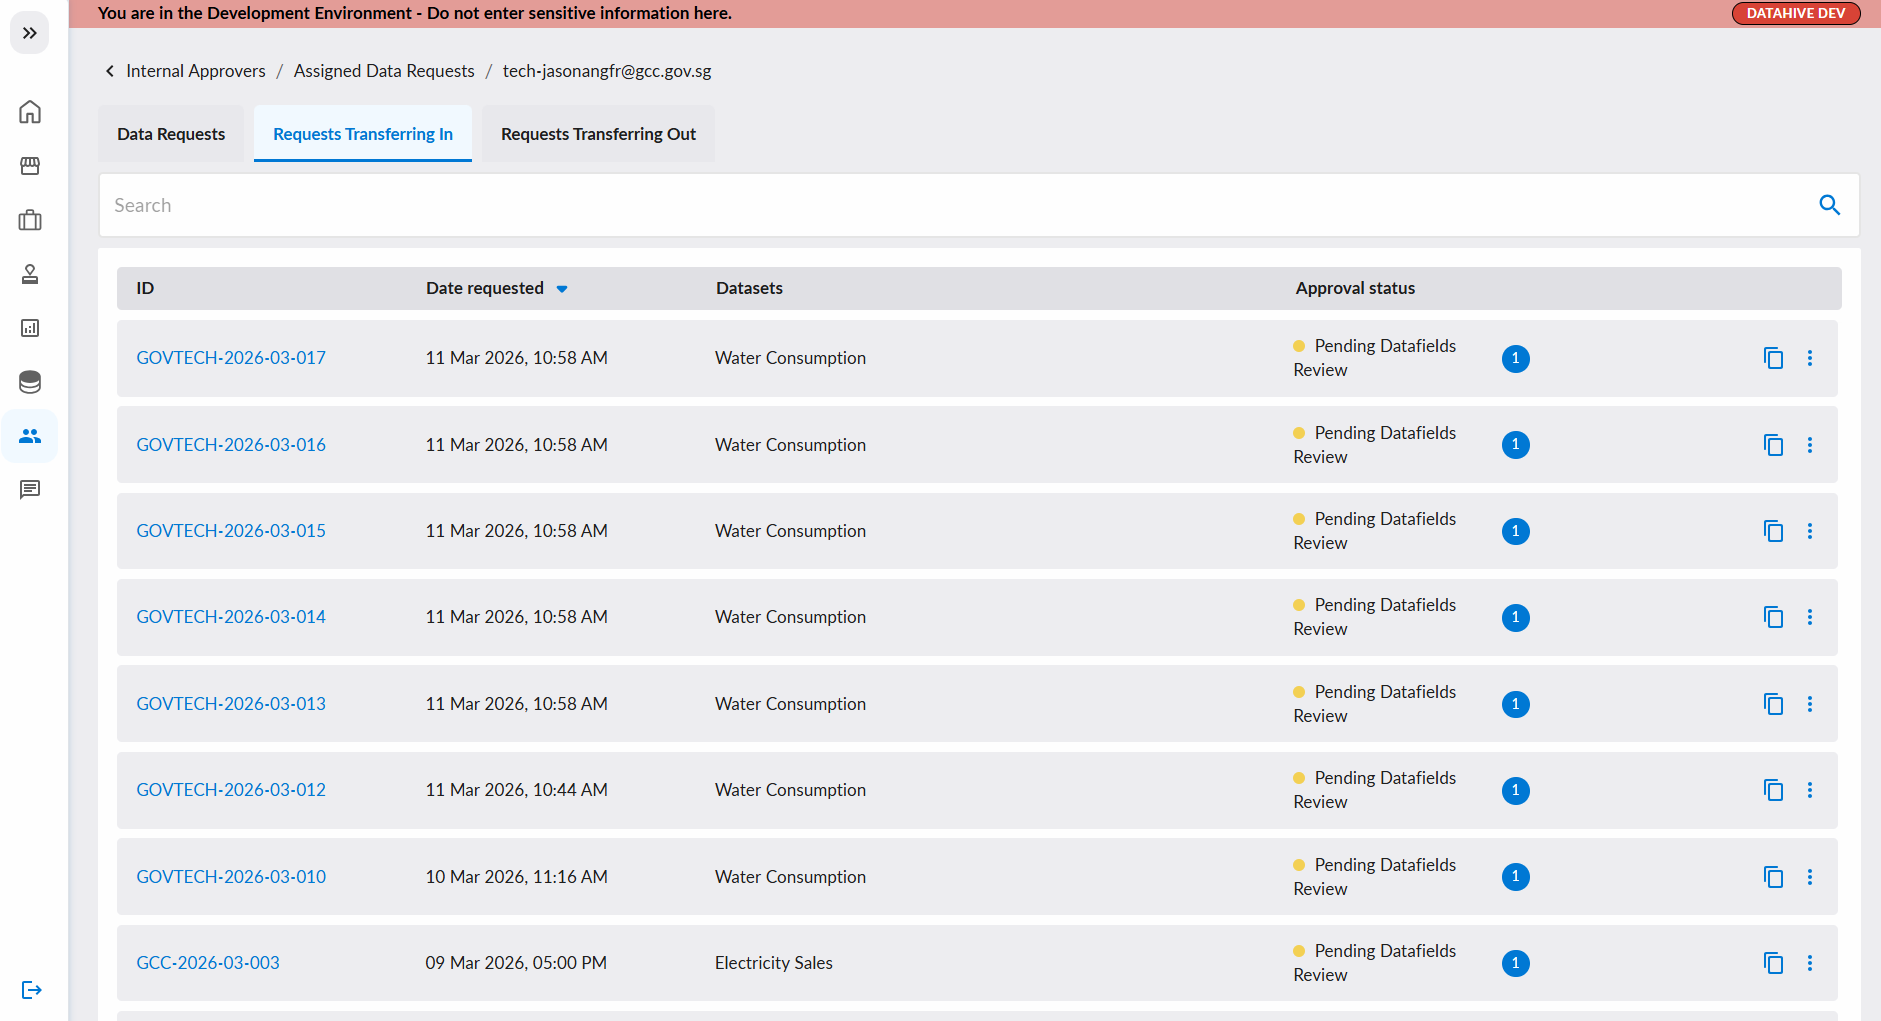Open request GOVTECH-2026-03-016
The height and width of the screenshot is (1021, 1881).
click(x=231, y=445)
